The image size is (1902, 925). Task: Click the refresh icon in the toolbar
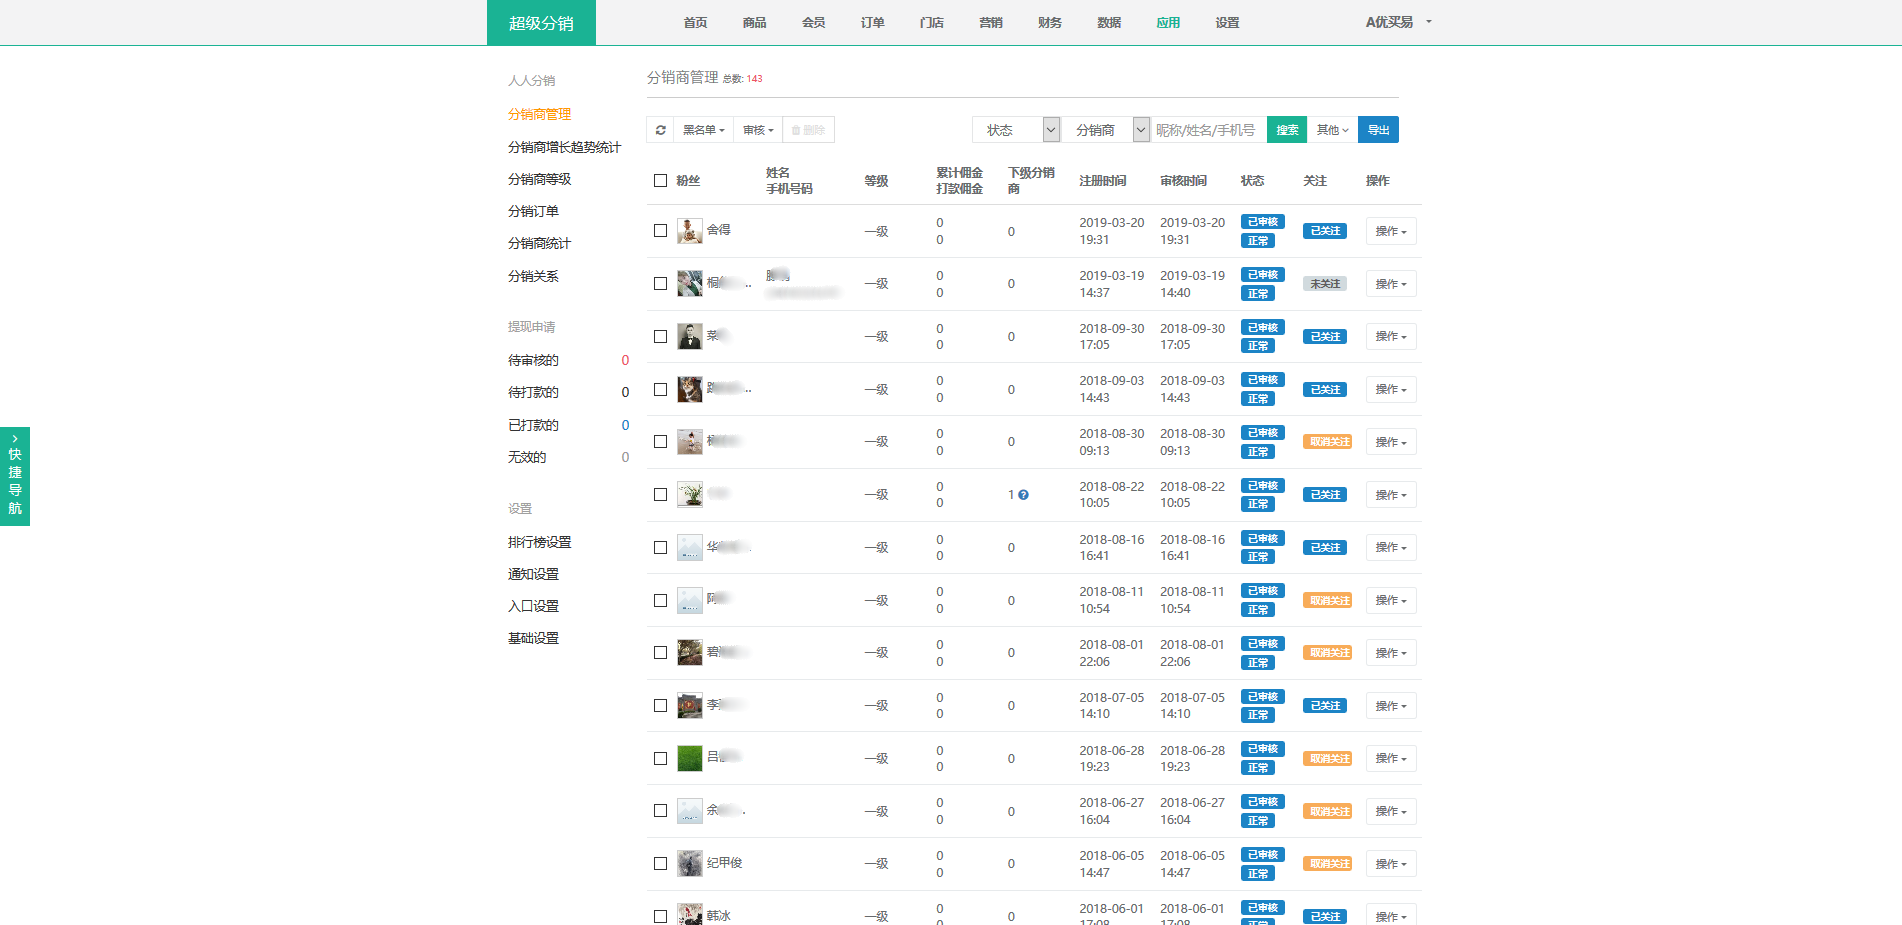661,130
